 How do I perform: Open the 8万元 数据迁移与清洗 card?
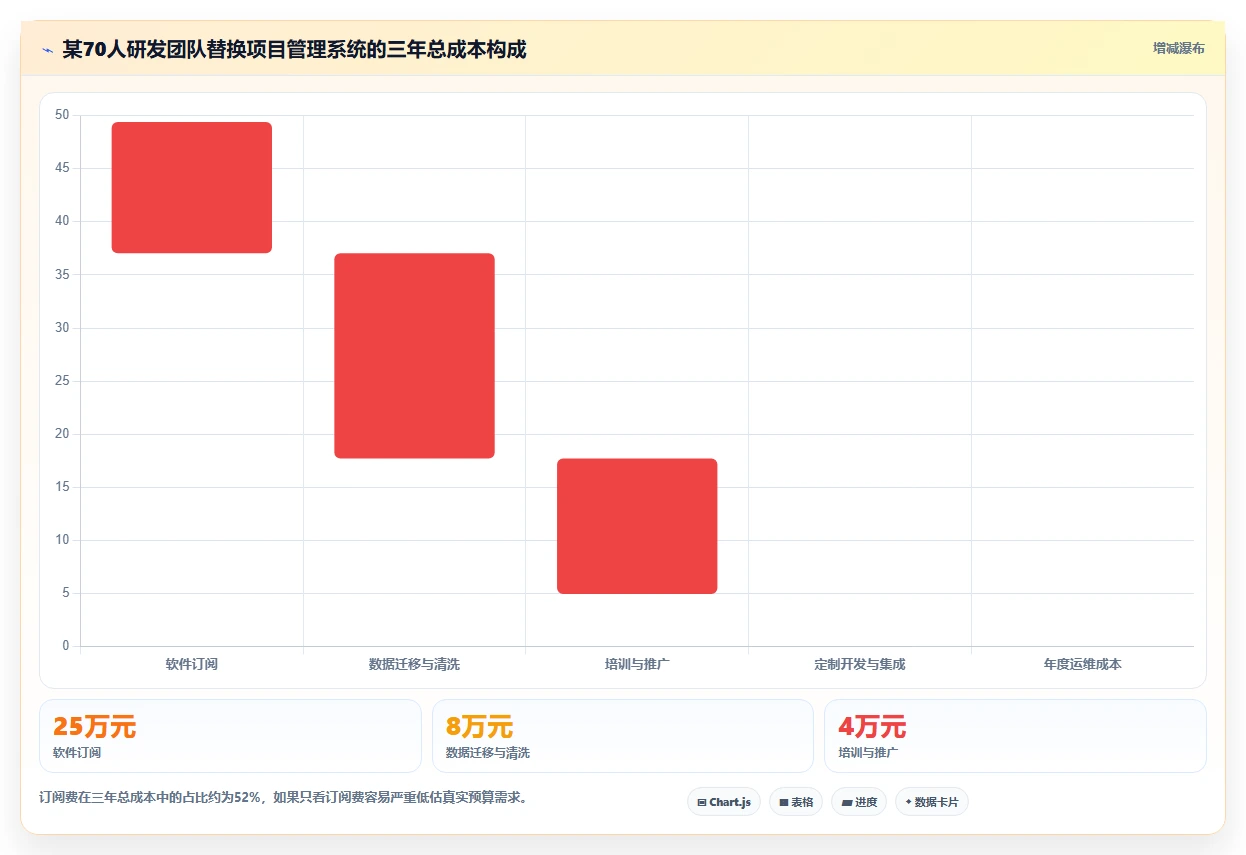623,736
